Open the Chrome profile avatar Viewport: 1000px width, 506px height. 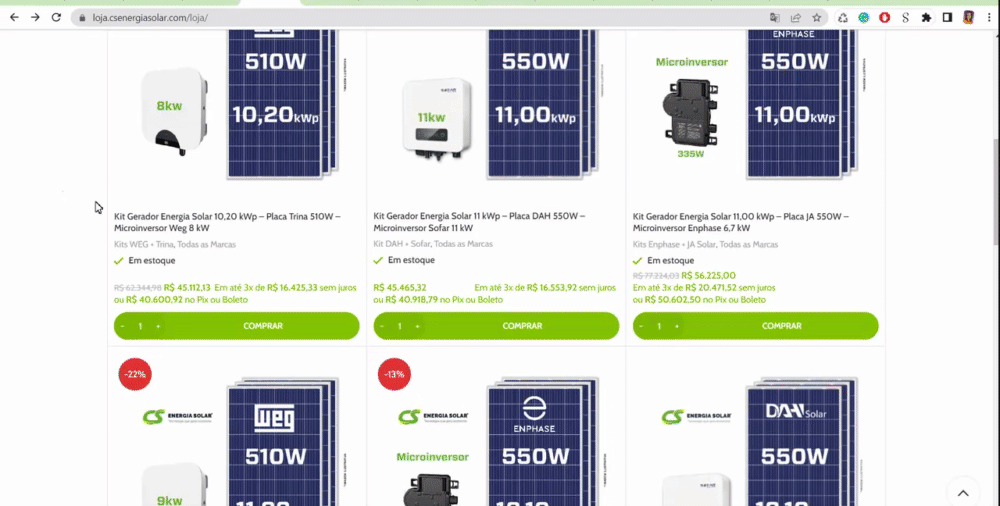tap(968, 18)
